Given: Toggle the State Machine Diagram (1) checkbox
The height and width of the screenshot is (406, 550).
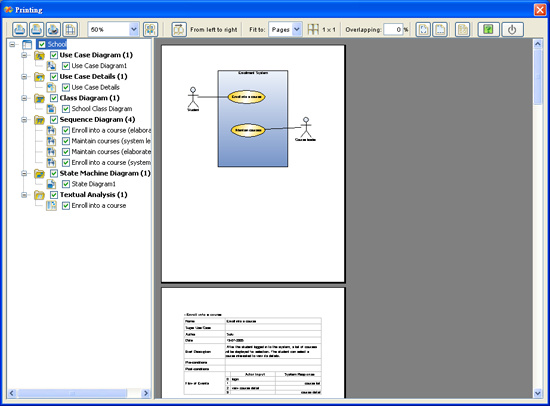Looking at the screenshot, I should (54, 173).
